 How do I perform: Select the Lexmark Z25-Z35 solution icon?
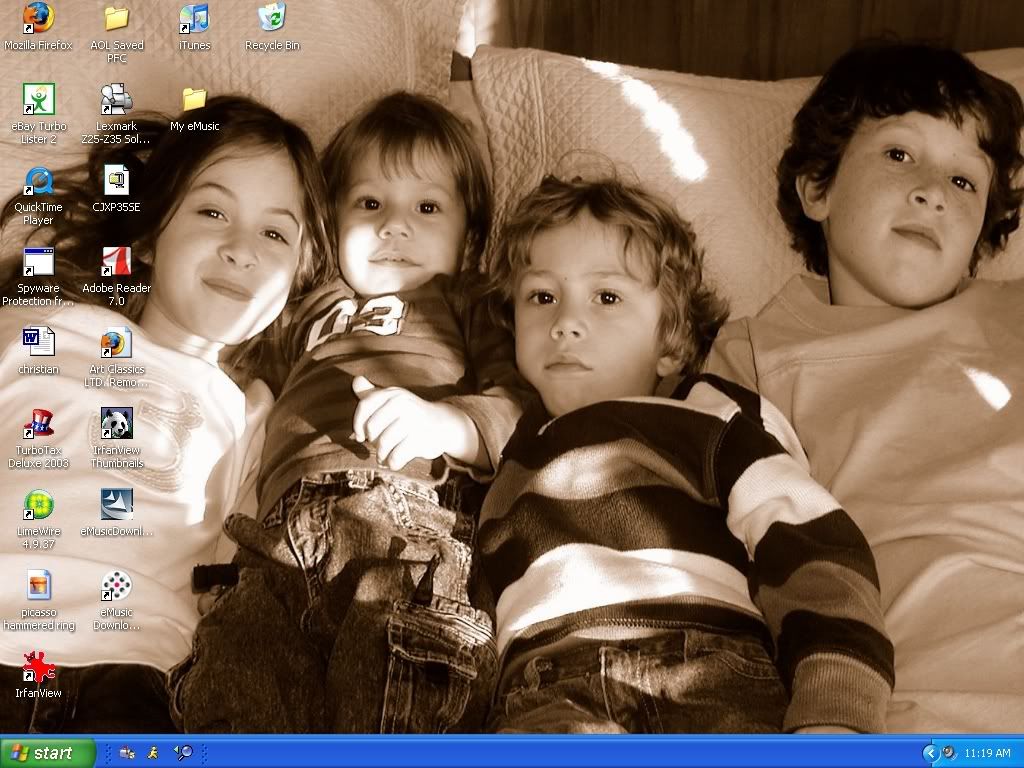[x=116, y=98]
